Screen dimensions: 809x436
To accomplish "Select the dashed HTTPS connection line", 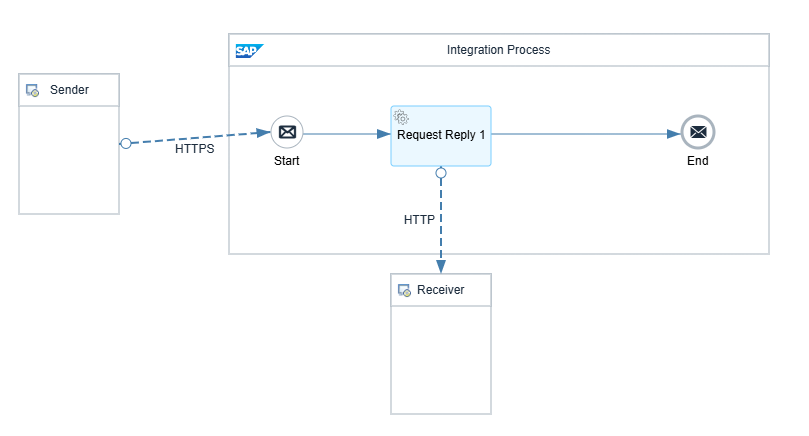I will click(x=199, y=138).
